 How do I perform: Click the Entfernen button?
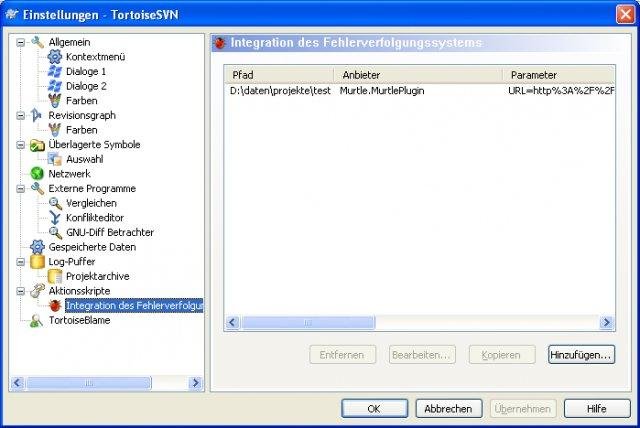(342, 355)
